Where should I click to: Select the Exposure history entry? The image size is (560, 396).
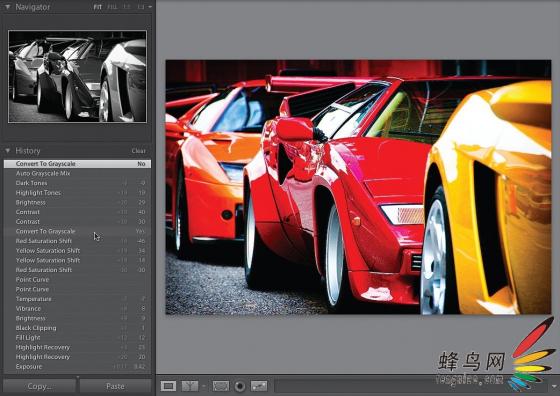coord(77,366)
